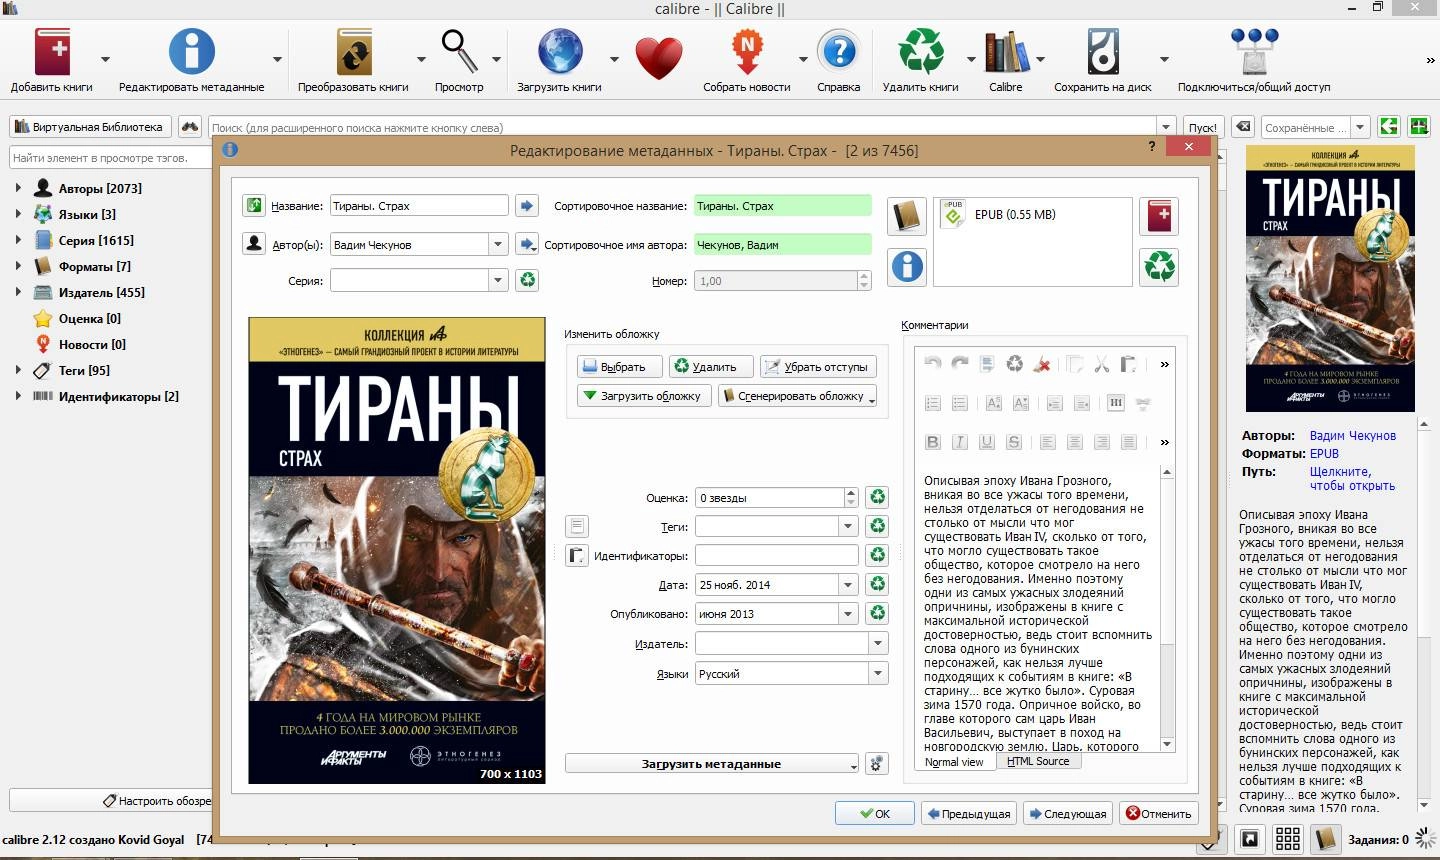Image resolution: width=1440 pixels, height=860 pixels.
Task: Click the Выбрать cover button
Action: point(618,367)
